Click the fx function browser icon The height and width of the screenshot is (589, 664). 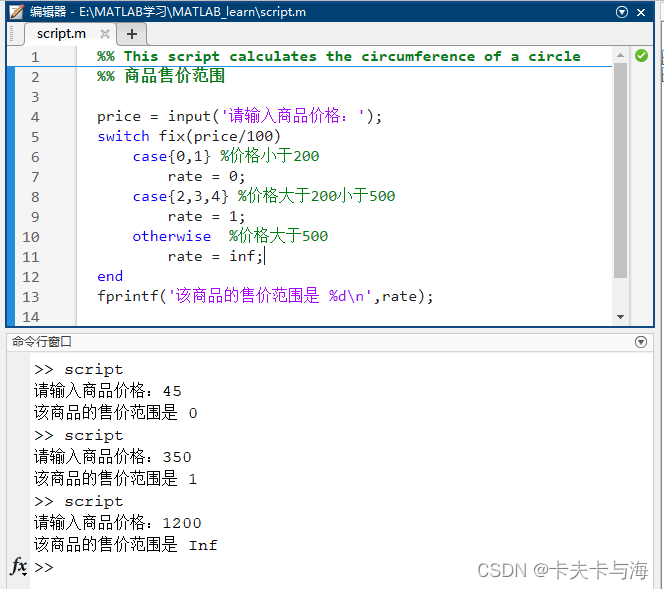pyautogui.click(x=18, y=567)
